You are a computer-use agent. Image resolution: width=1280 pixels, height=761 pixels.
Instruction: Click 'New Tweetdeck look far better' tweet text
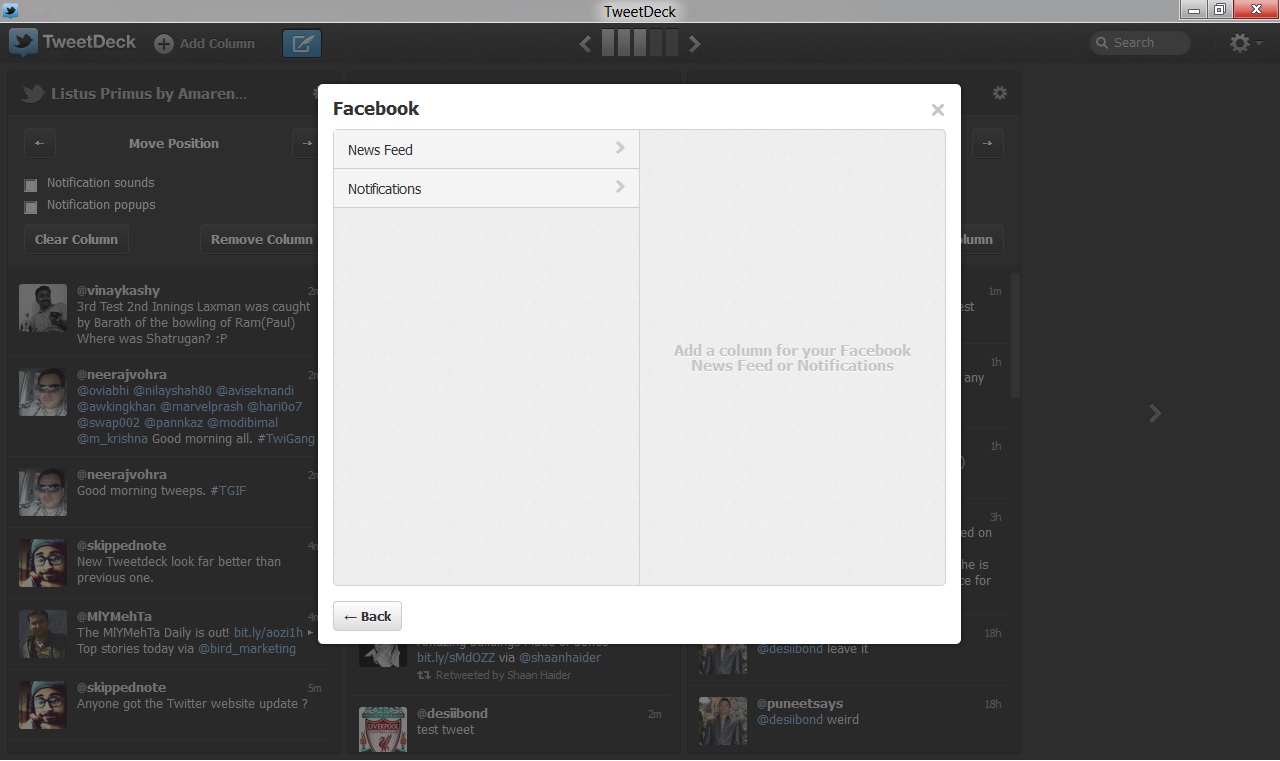pos(179,570)
